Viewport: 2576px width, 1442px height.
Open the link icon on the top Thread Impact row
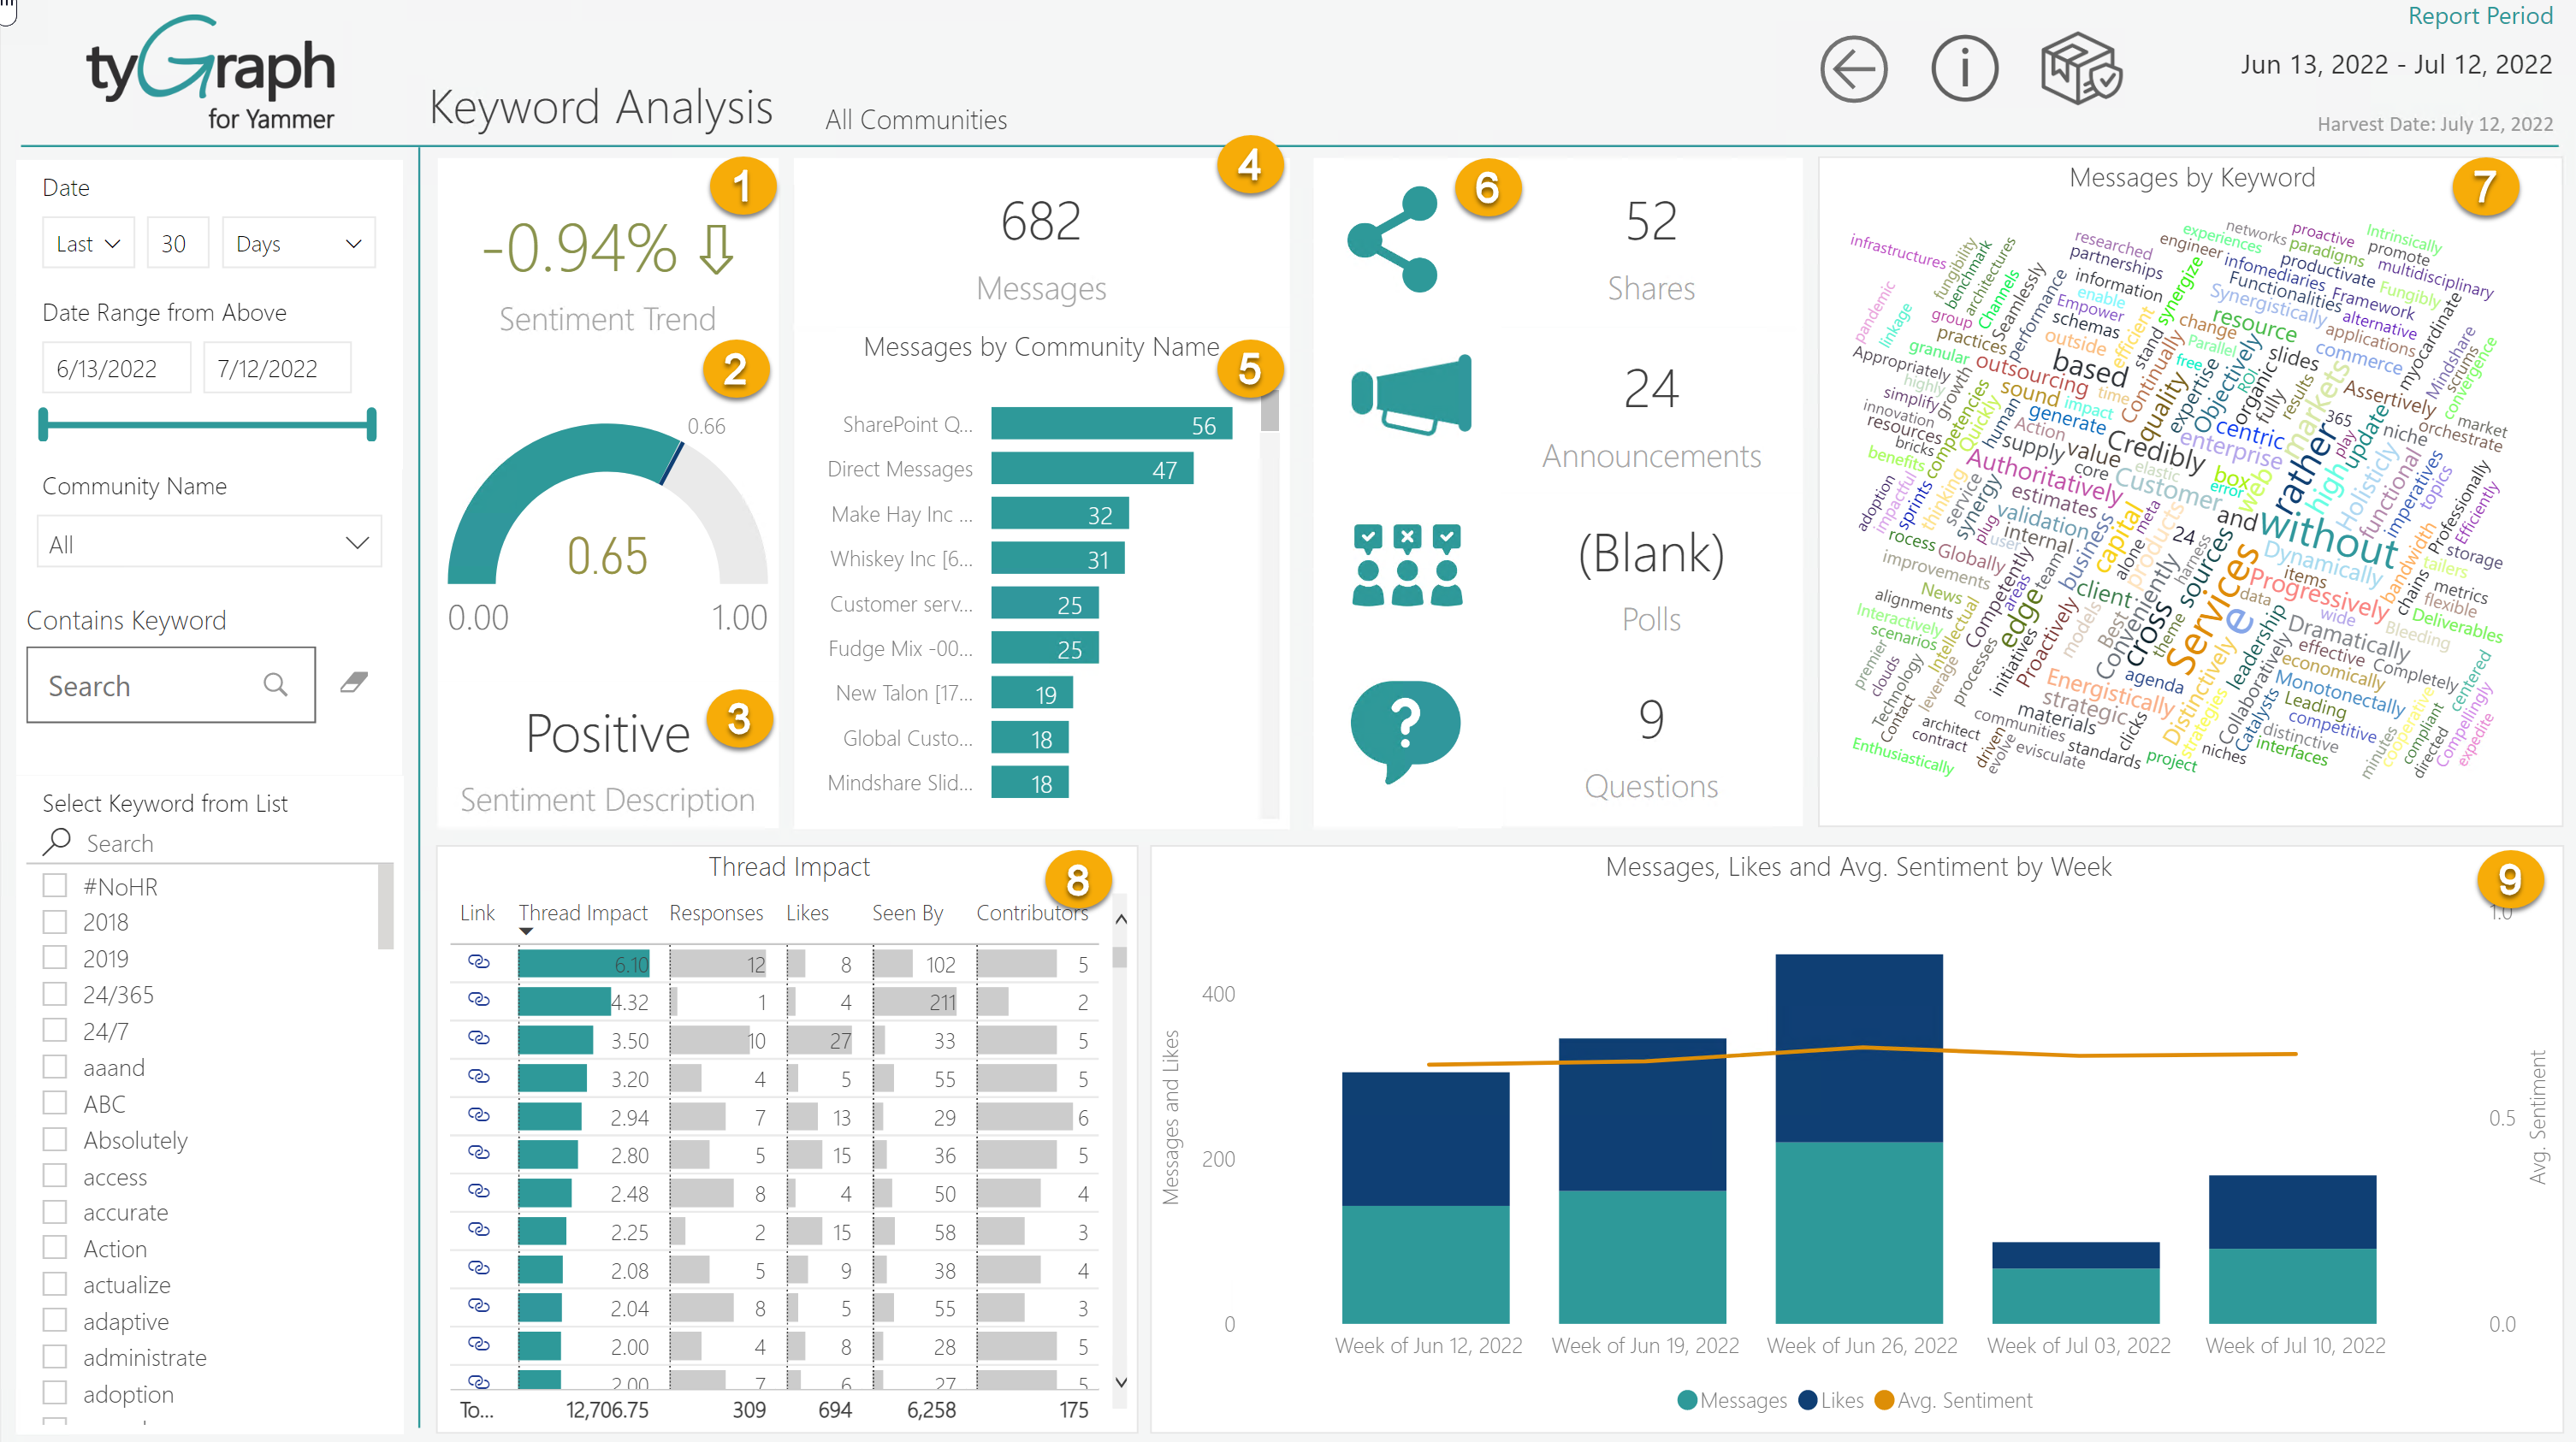pos(480,963)
